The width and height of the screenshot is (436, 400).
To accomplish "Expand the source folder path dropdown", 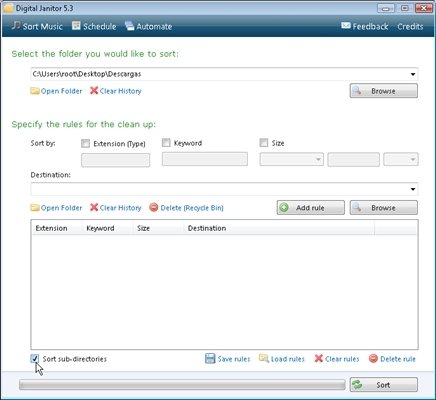I will click(413, 74).
